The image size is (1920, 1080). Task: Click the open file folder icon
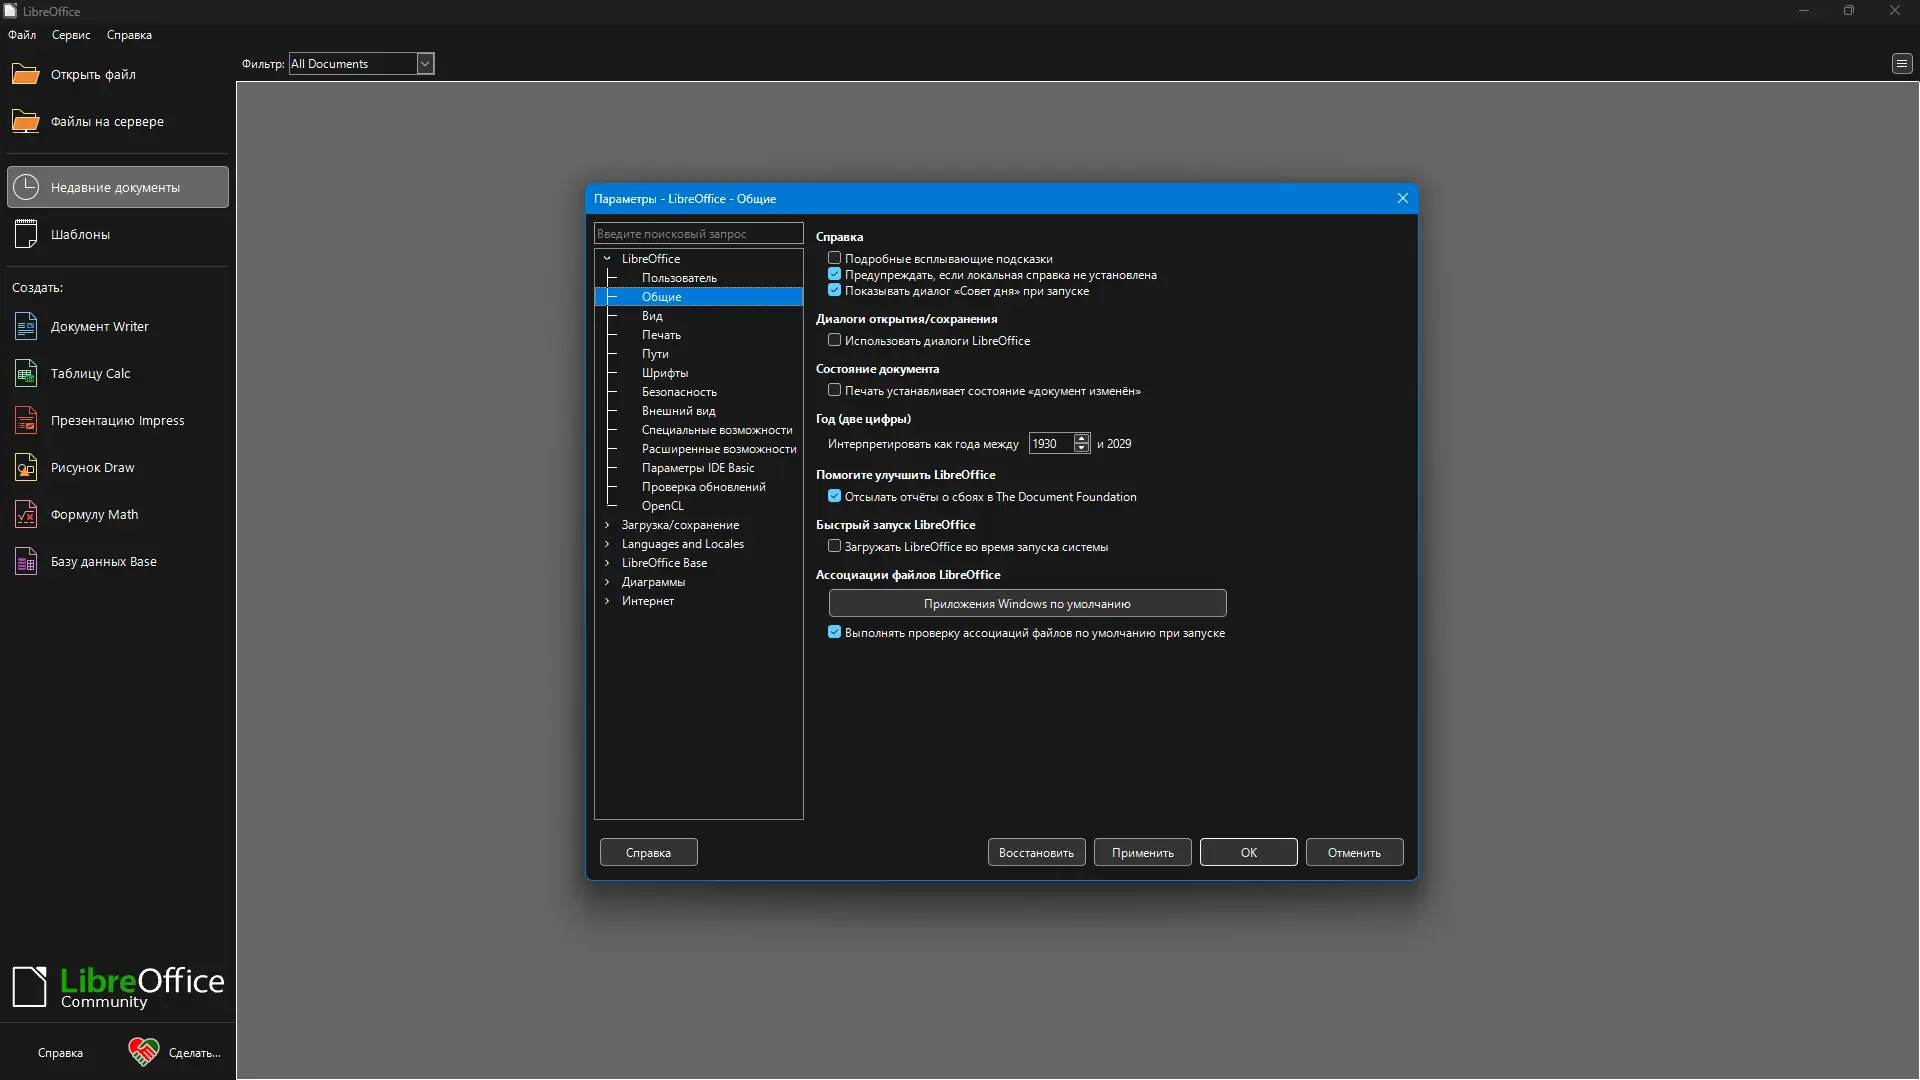click(25, 75)
